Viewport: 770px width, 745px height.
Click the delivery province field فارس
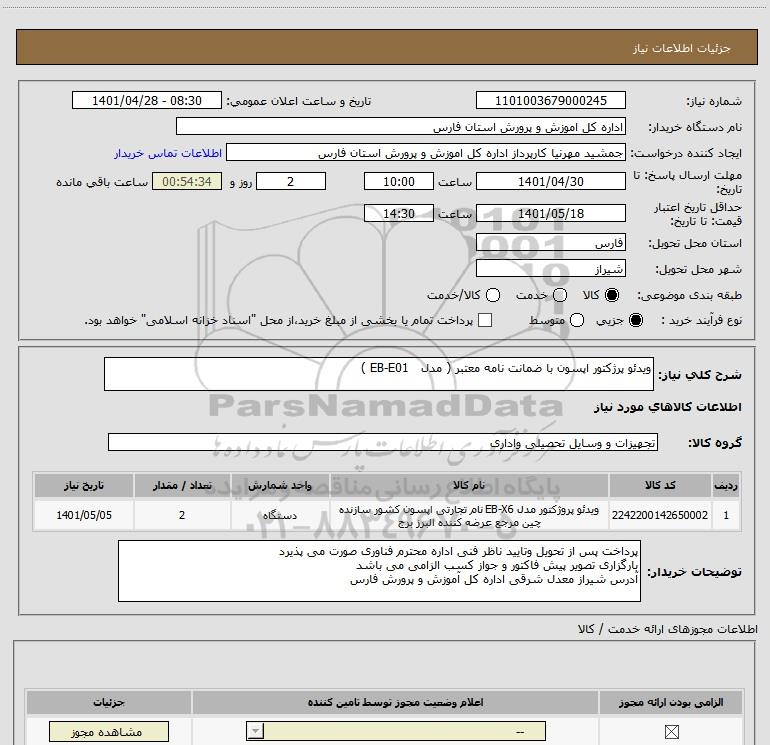coord(550,243)
